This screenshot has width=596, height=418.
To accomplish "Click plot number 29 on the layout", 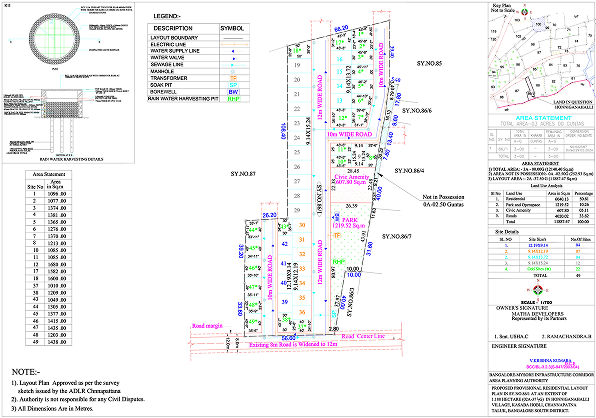I will [297, 210].
